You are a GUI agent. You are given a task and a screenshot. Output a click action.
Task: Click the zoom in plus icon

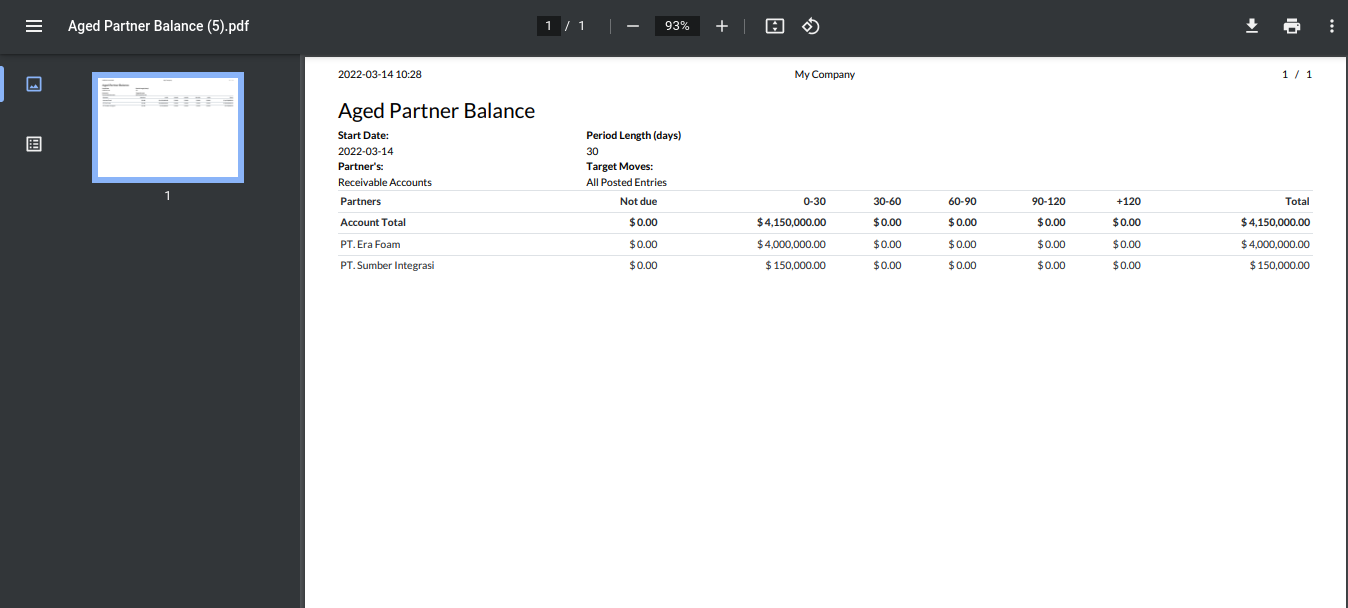click(x=722, y=26)
